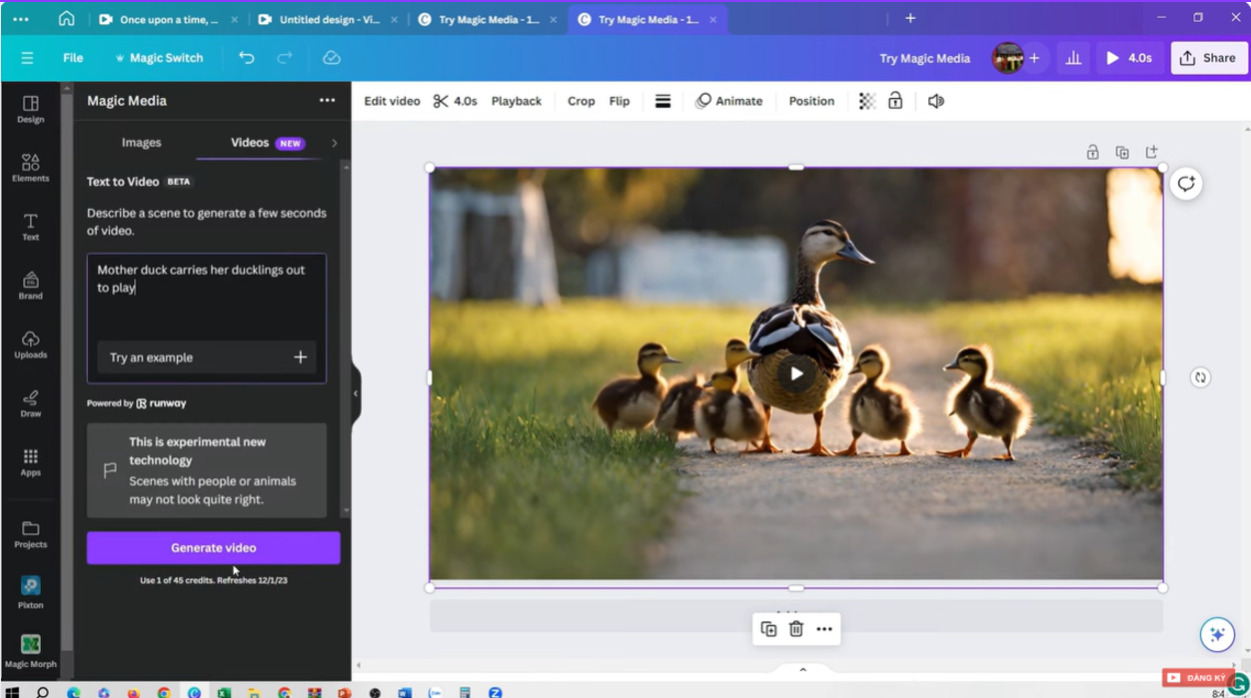Open the hamburger main menu
Screen dimensions: 1251x698
(x=27, y=58)
